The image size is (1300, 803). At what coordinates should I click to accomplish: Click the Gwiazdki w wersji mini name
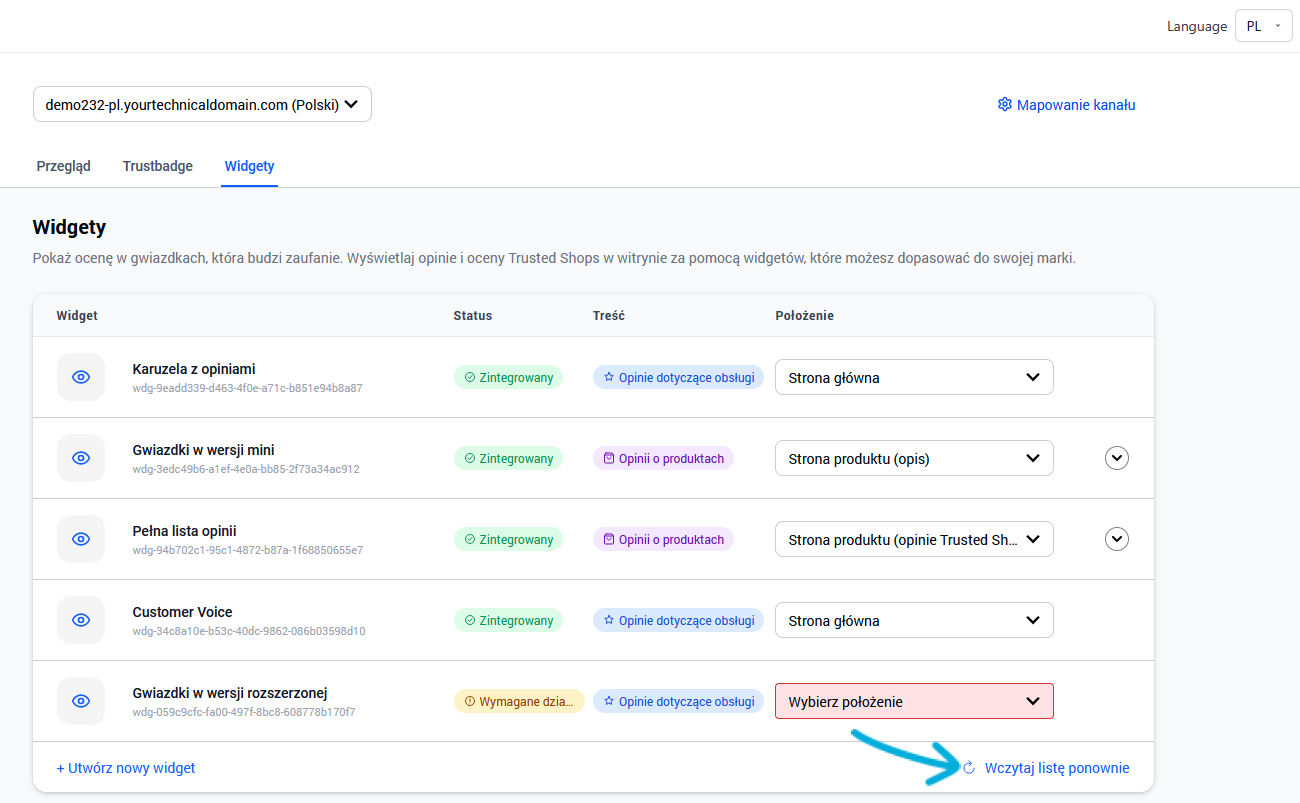[203, 450]
